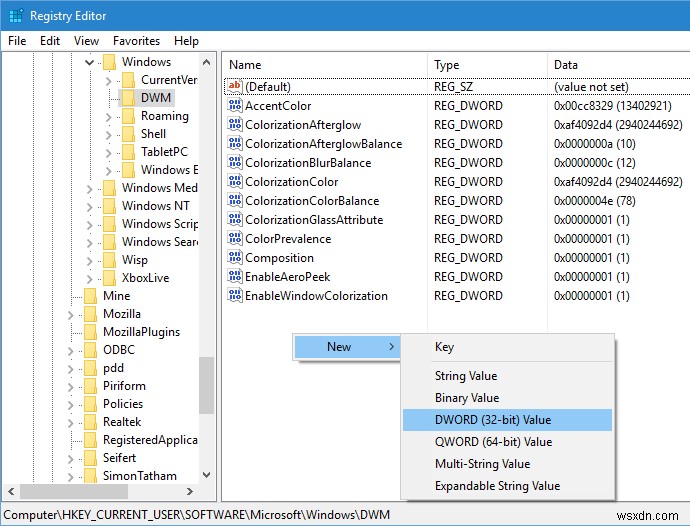Click the Type column header

pyautogui.click(x=488, y=65)
